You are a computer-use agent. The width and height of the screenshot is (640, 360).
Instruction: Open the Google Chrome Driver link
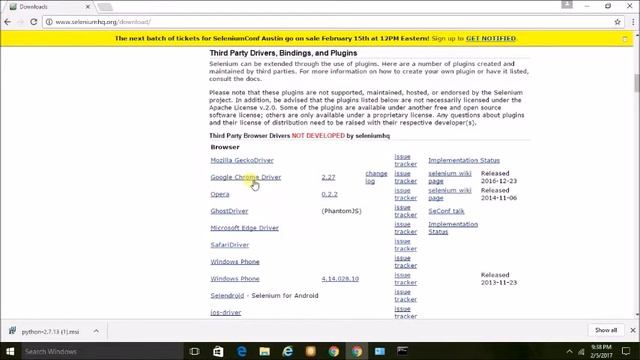coord(246,177)
